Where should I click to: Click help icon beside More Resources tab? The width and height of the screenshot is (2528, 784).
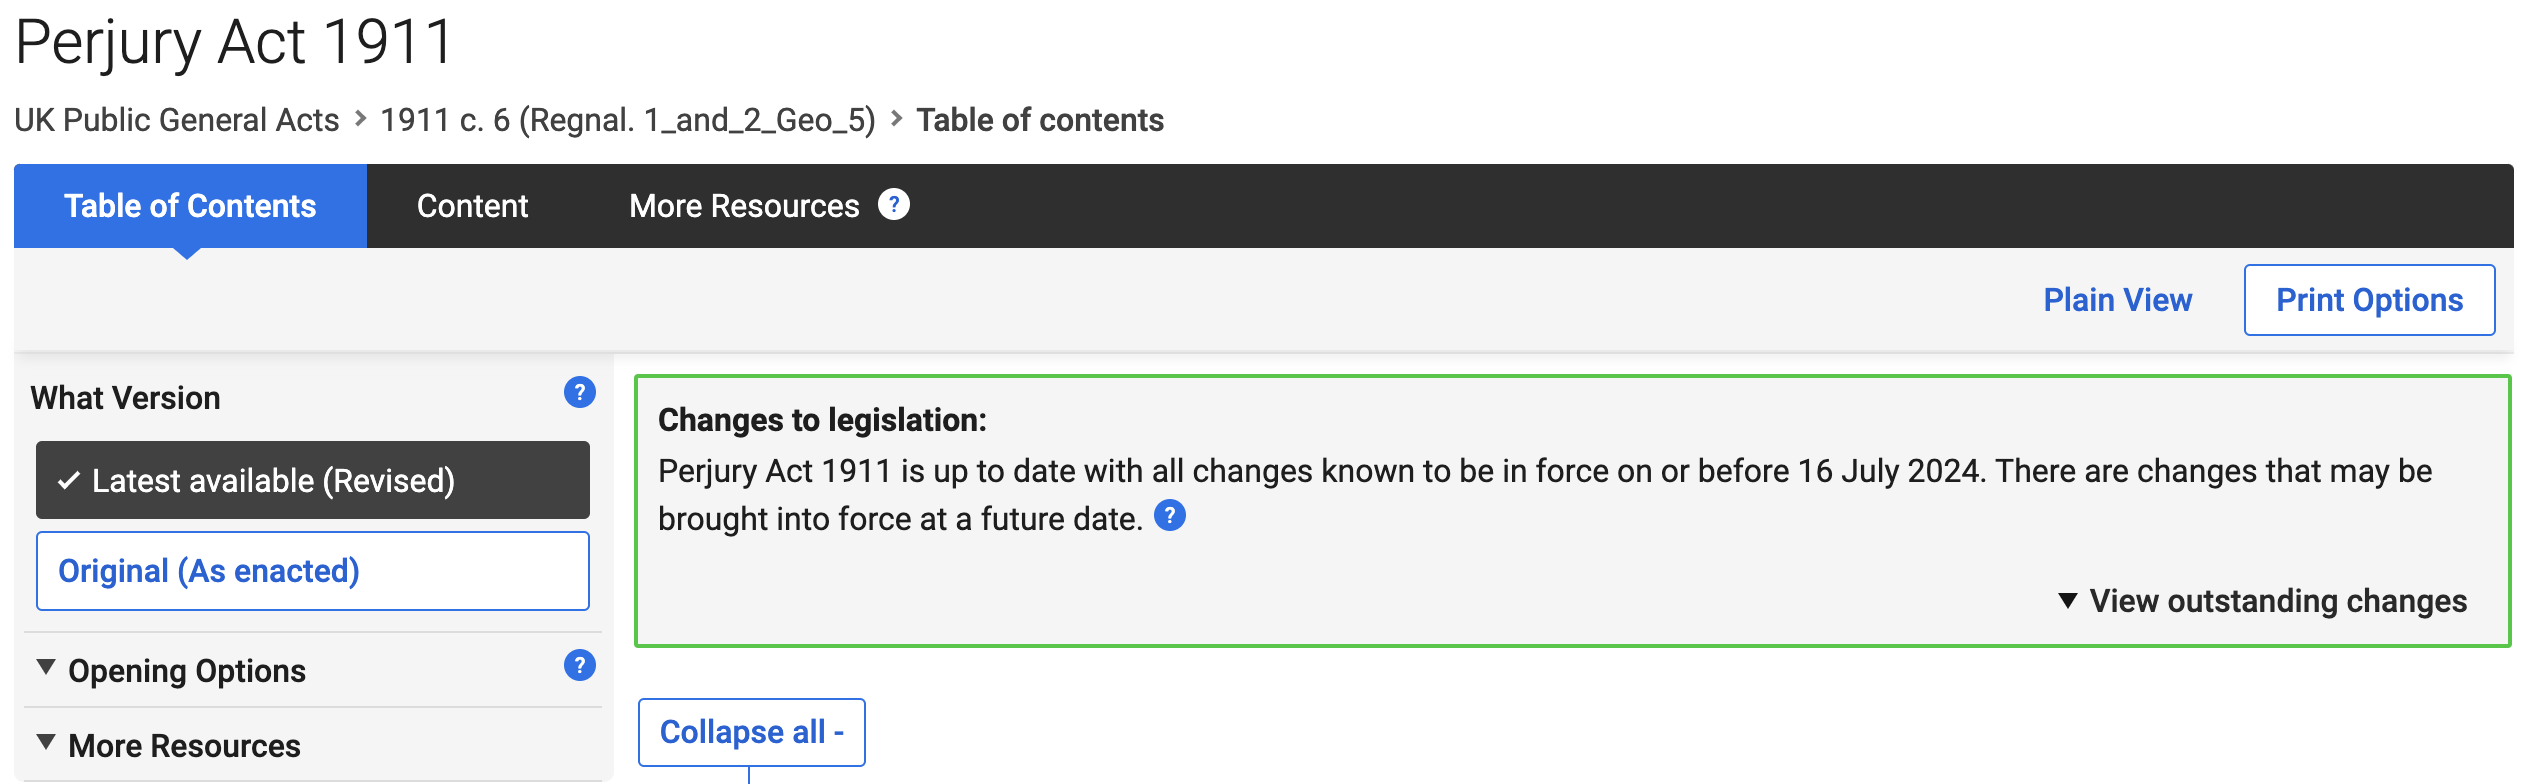[x=893, y=205]
